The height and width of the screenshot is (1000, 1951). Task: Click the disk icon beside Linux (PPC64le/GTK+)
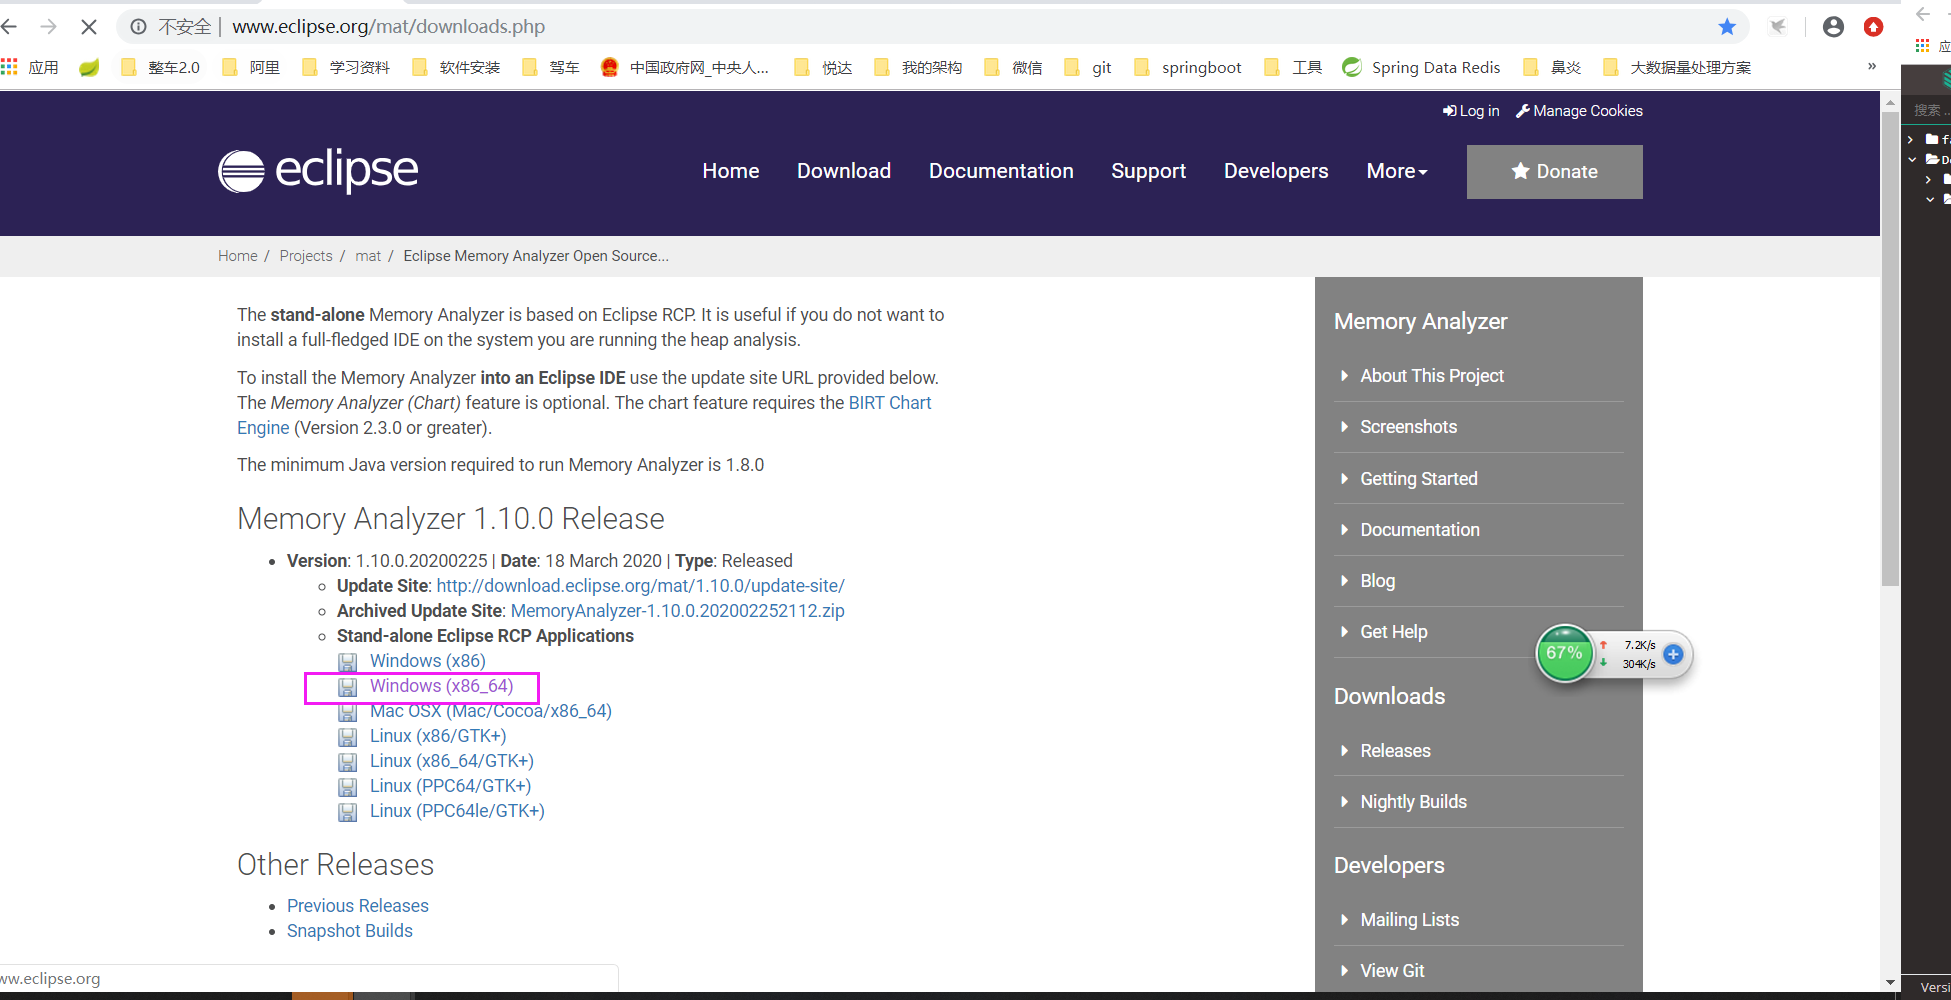click(x=347, y=812)
